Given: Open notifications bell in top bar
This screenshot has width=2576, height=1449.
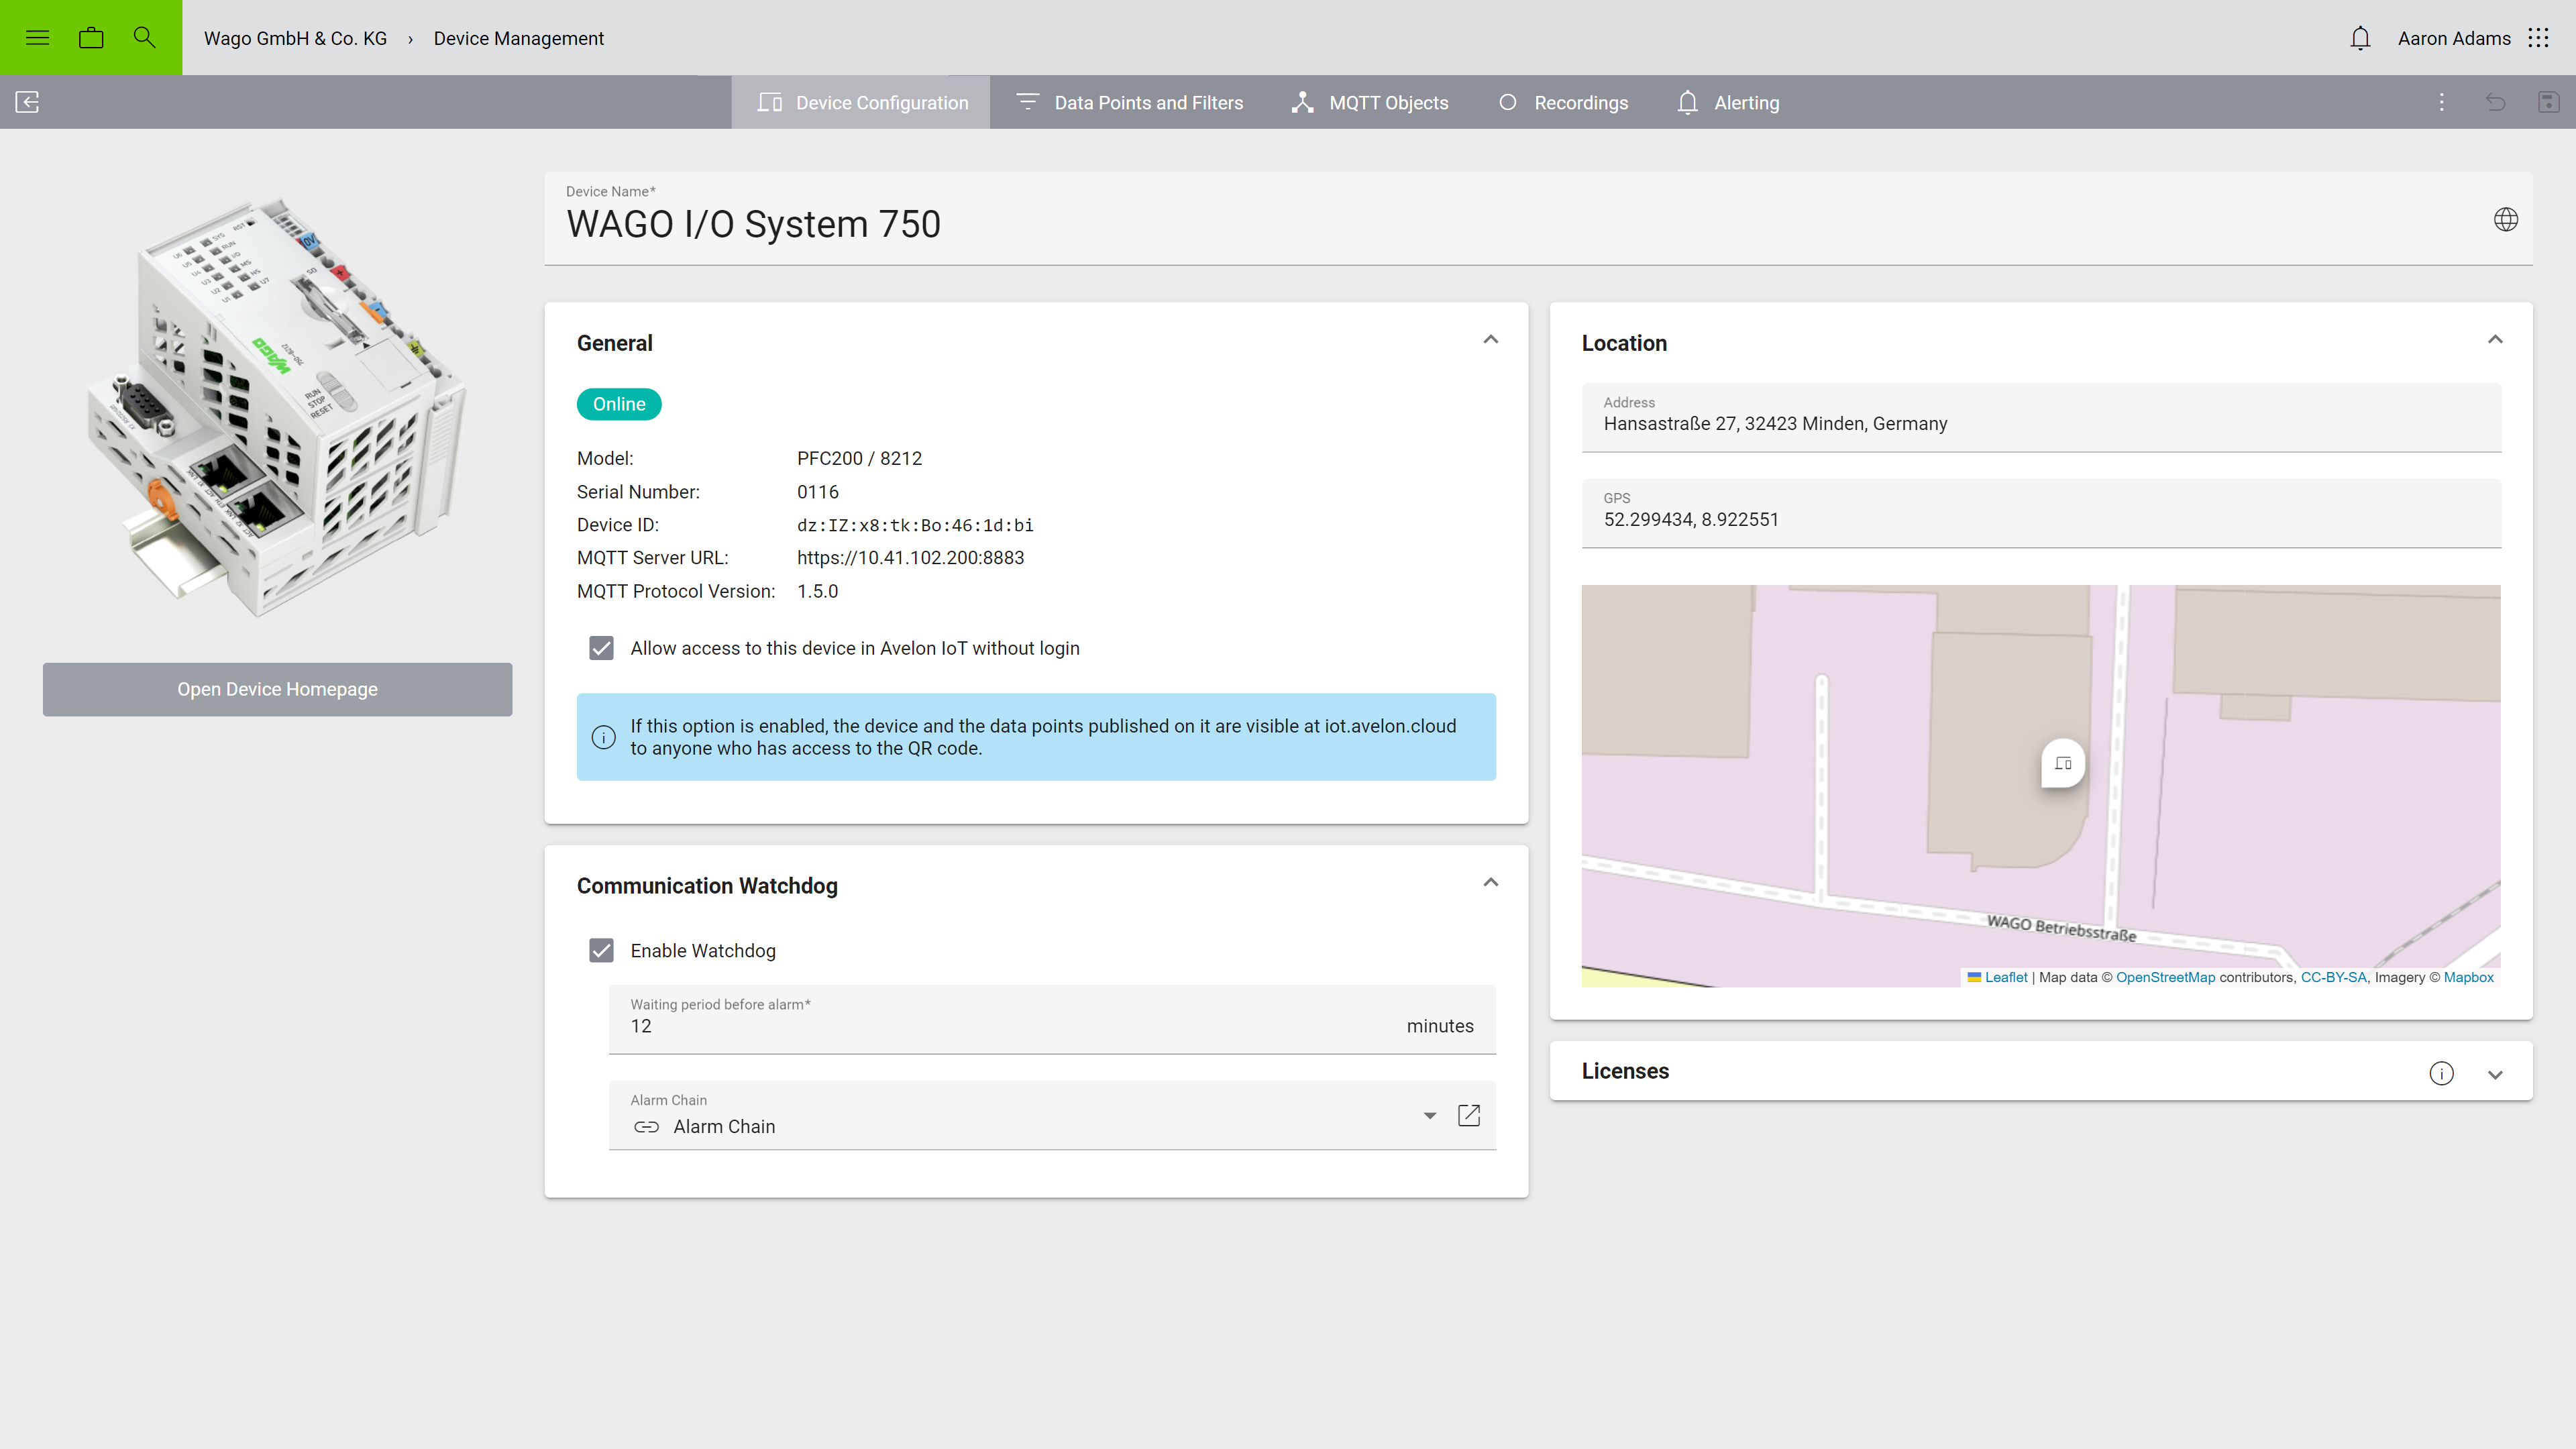Looking at the screenshot, I should [2360, 38].
